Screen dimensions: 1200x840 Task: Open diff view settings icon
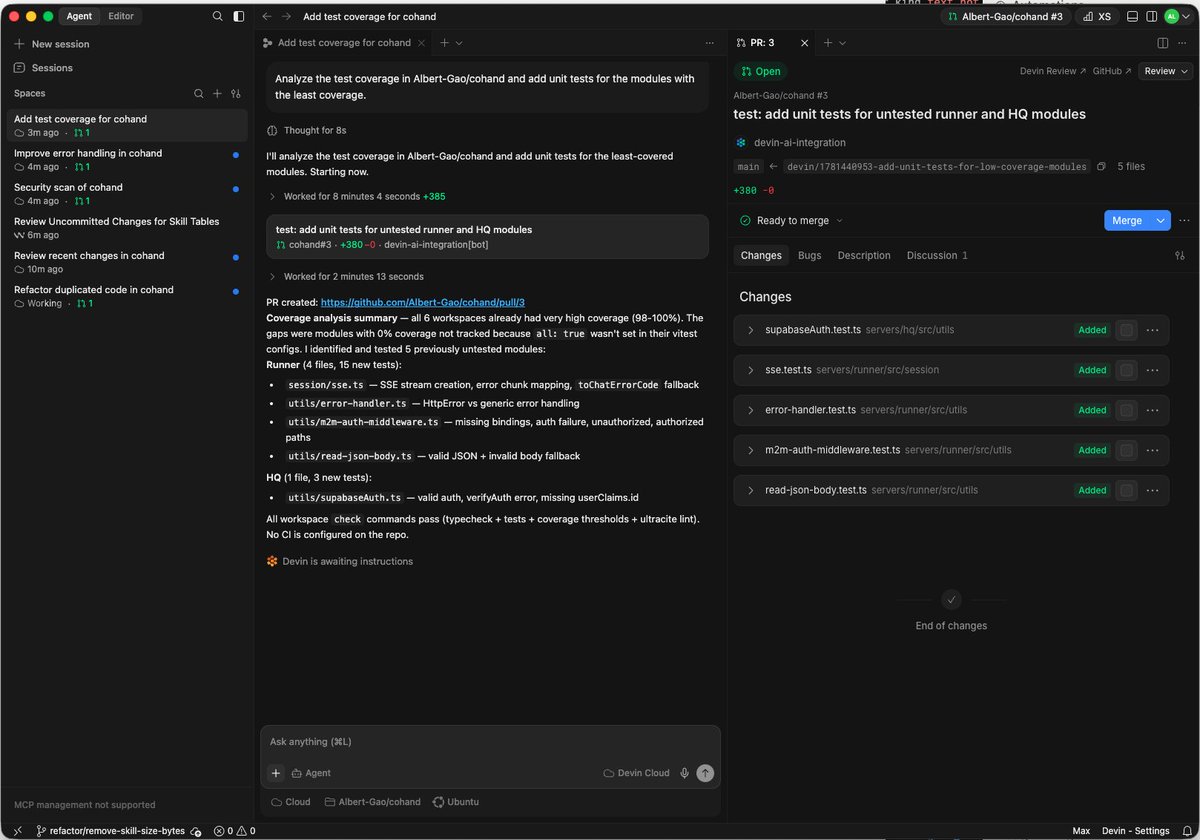click(1180, 255)
